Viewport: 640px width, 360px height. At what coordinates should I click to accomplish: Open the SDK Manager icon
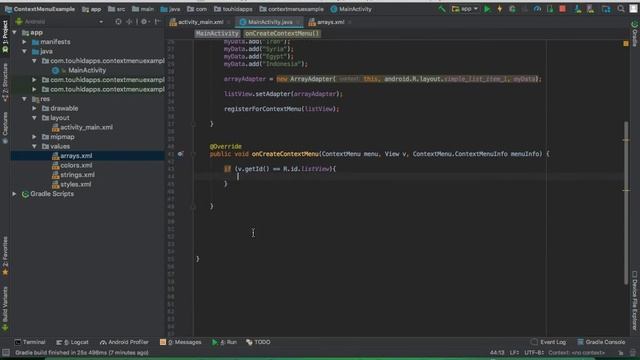click(590, 9)
